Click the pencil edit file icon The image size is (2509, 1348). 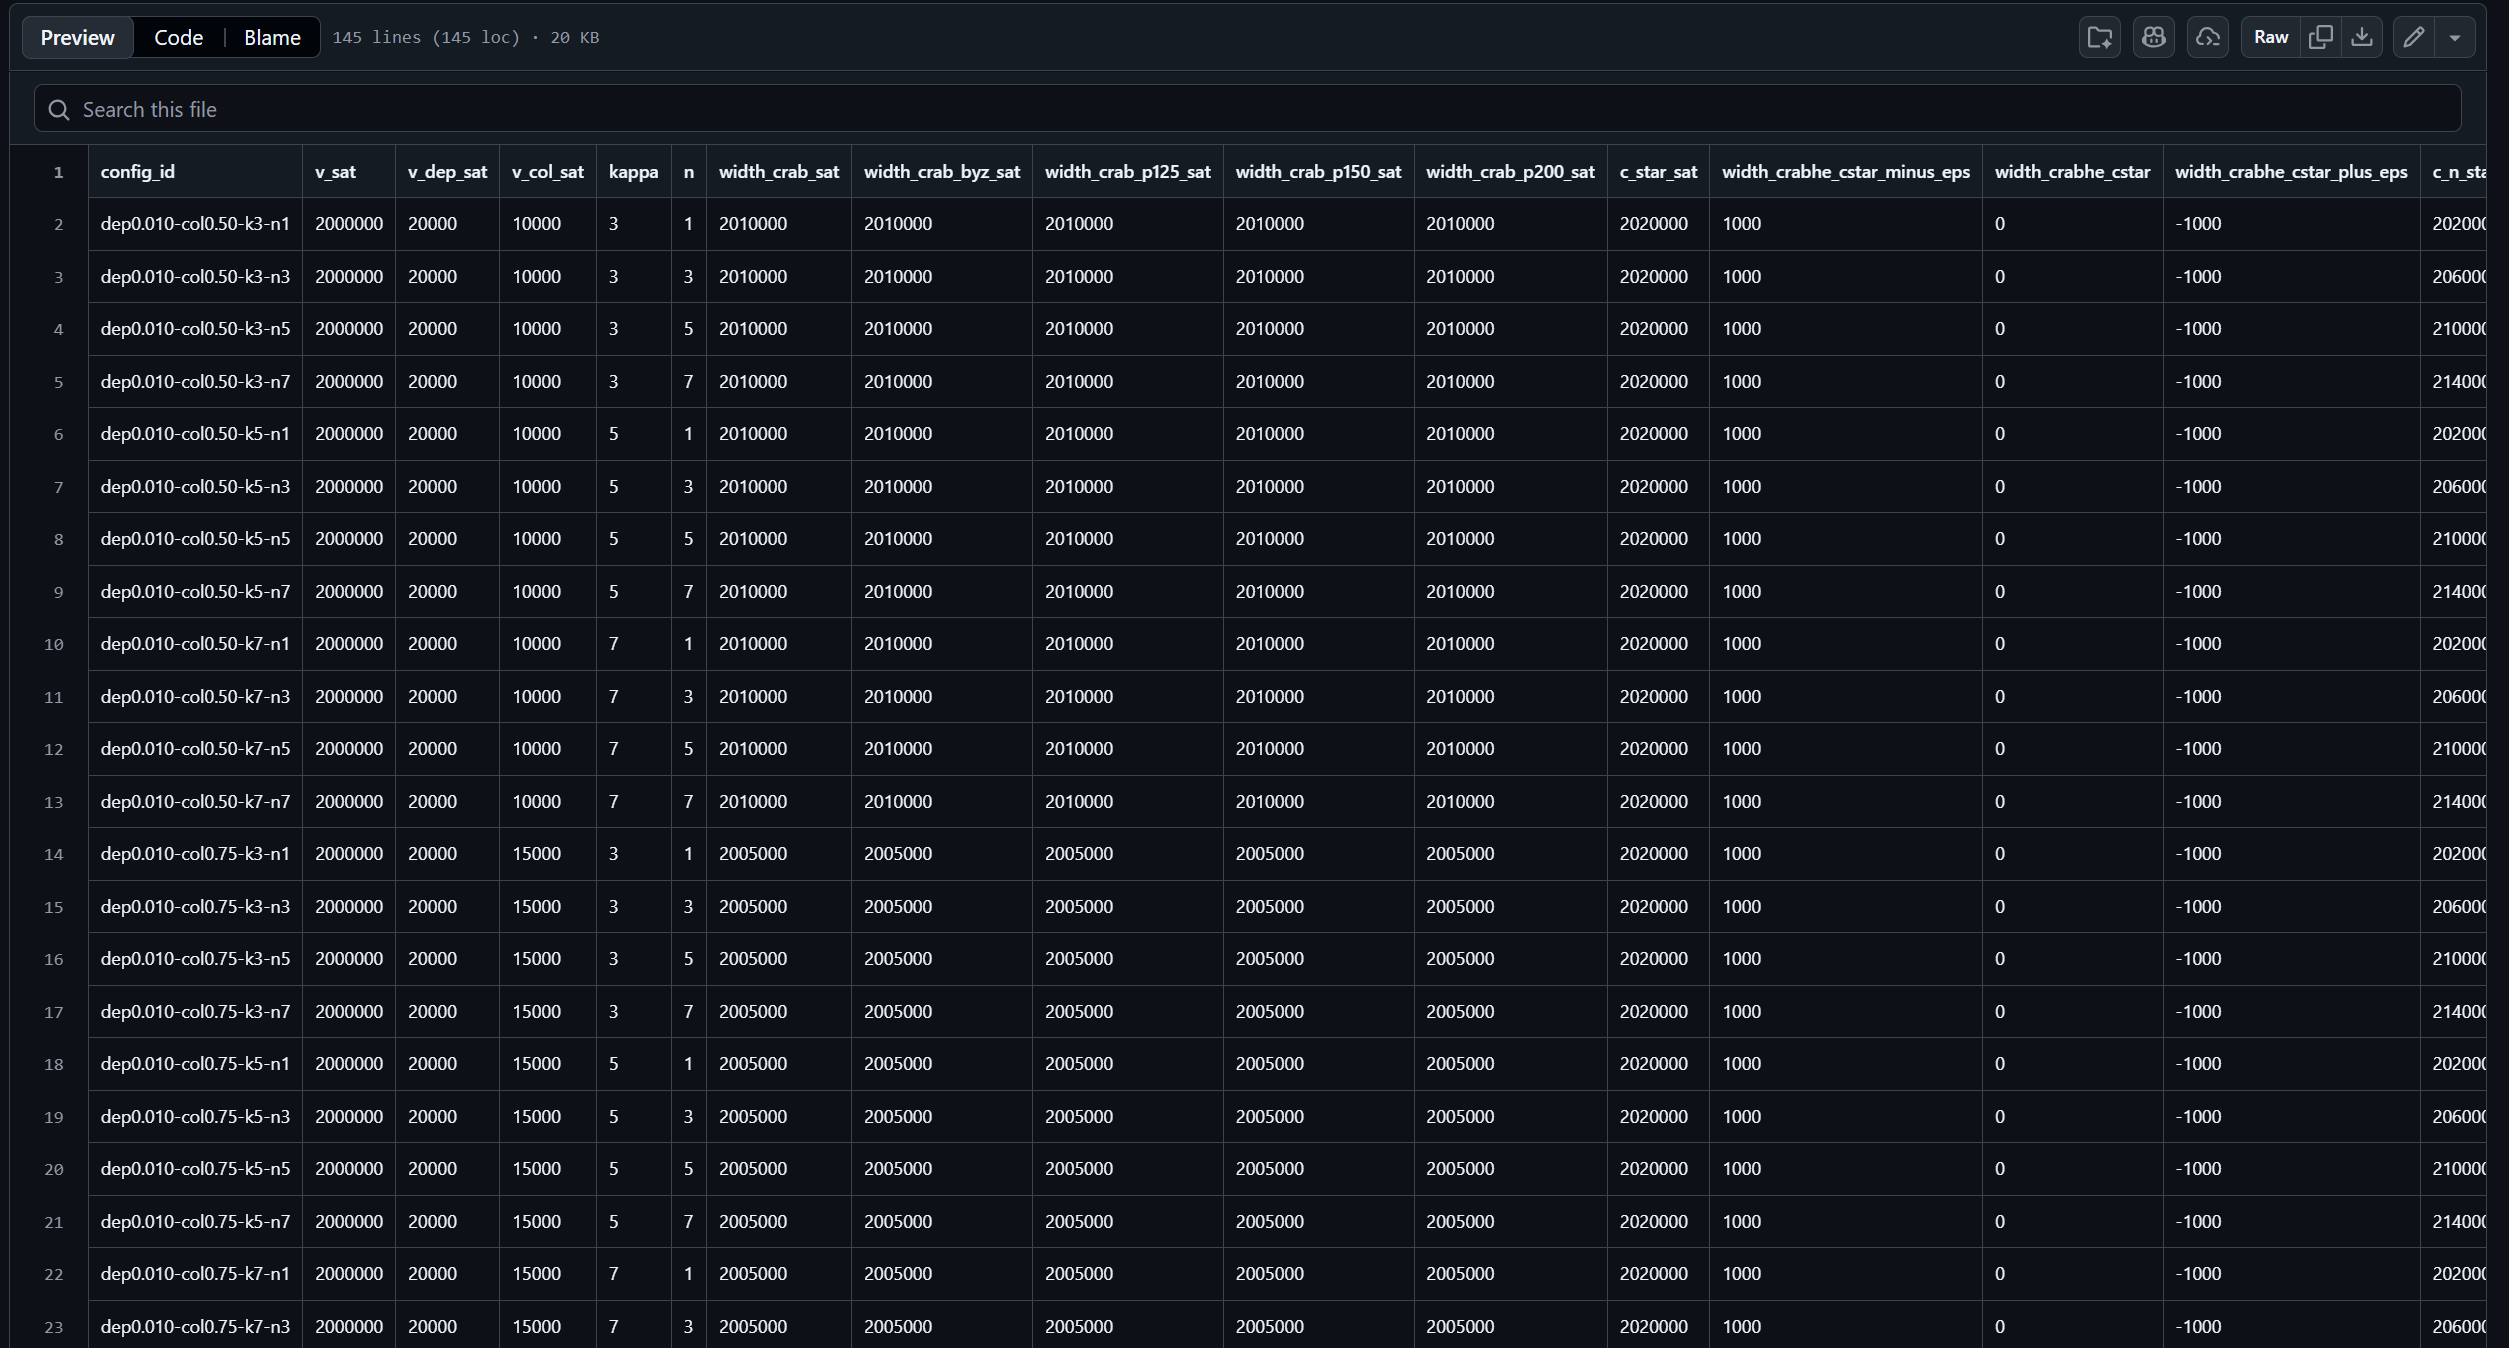(x=2413, y=38)
